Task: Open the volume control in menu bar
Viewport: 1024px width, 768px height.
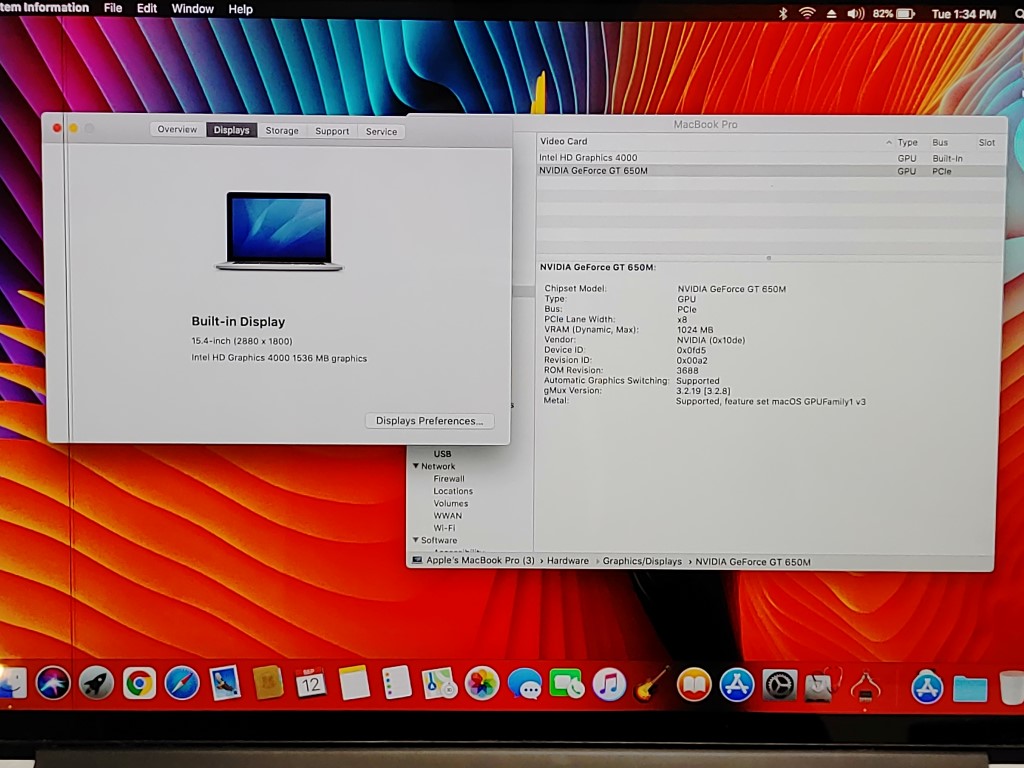Action: pyautogui.click(x=856, y=13)
